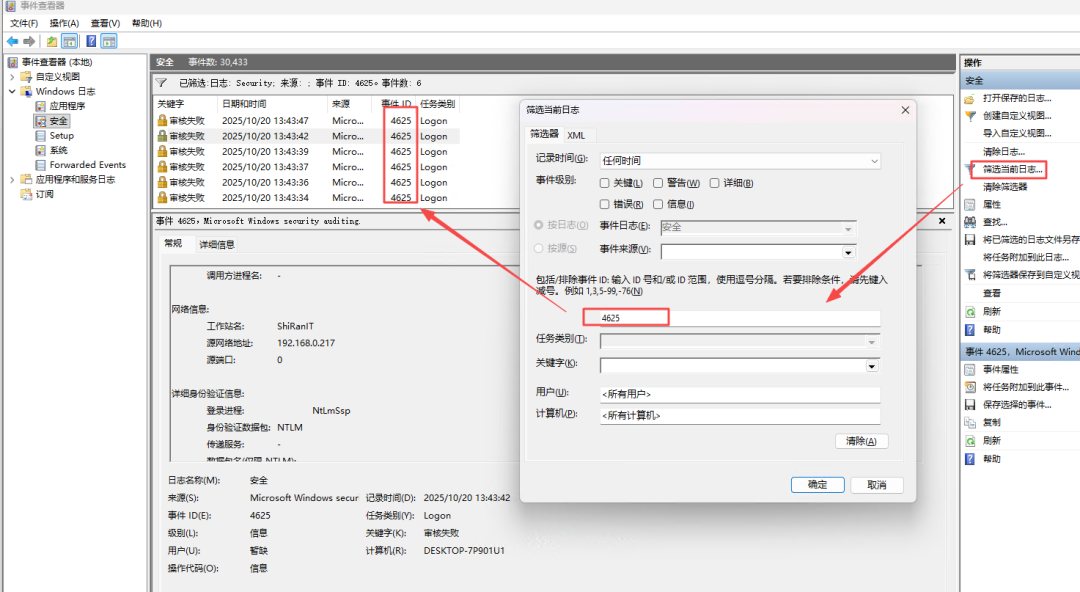Click 打开保存的日志 folder icon in actions
Screen dimensions: 1080x592
click(970, 98)
